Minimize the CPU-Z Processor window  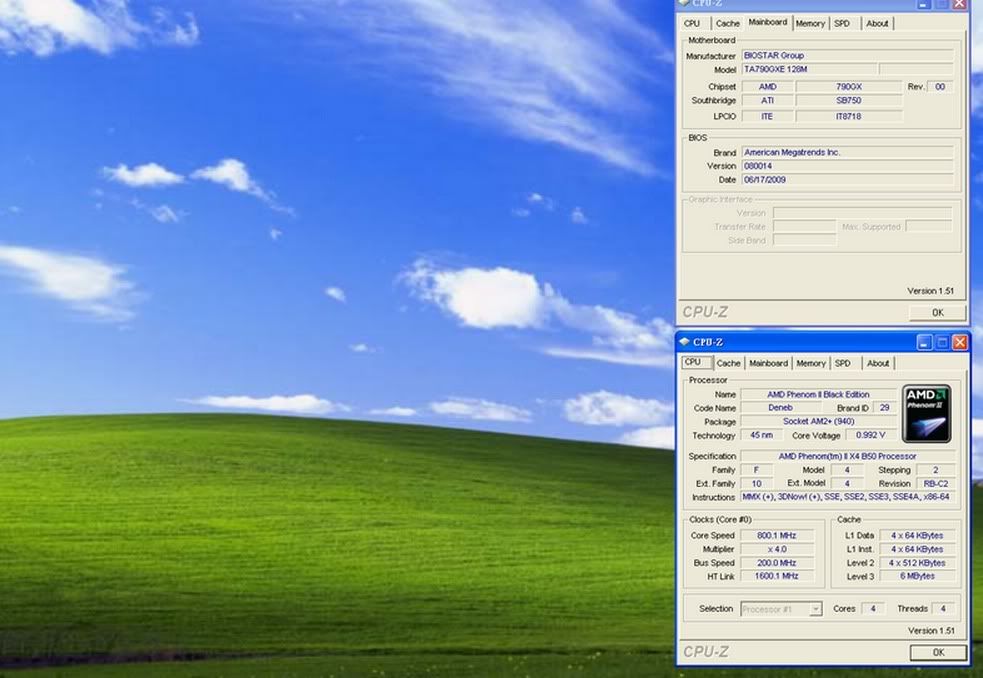[x=923, y=342]
